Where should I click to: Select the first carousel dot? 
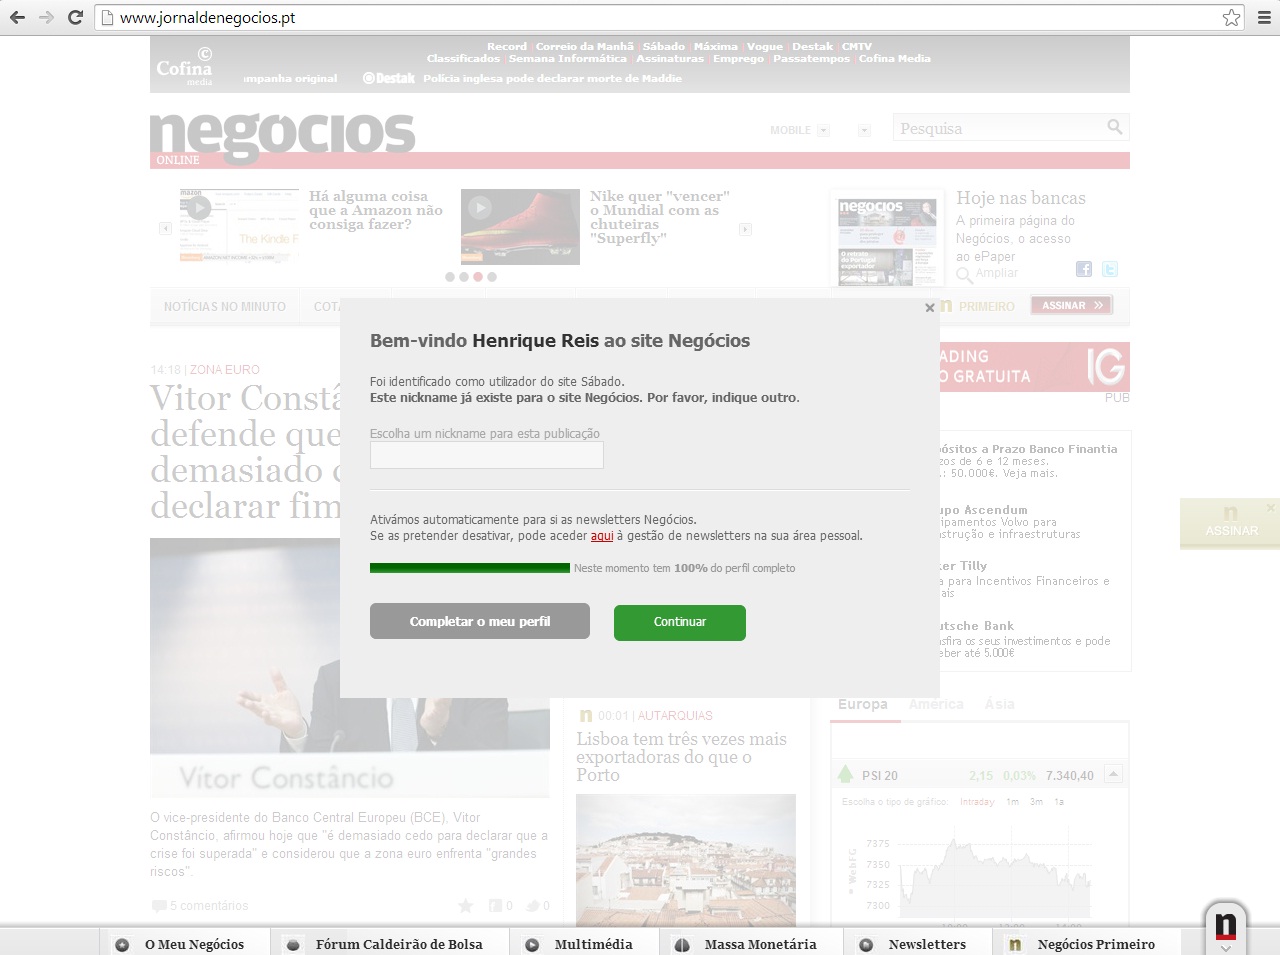(x=450, y=277)
